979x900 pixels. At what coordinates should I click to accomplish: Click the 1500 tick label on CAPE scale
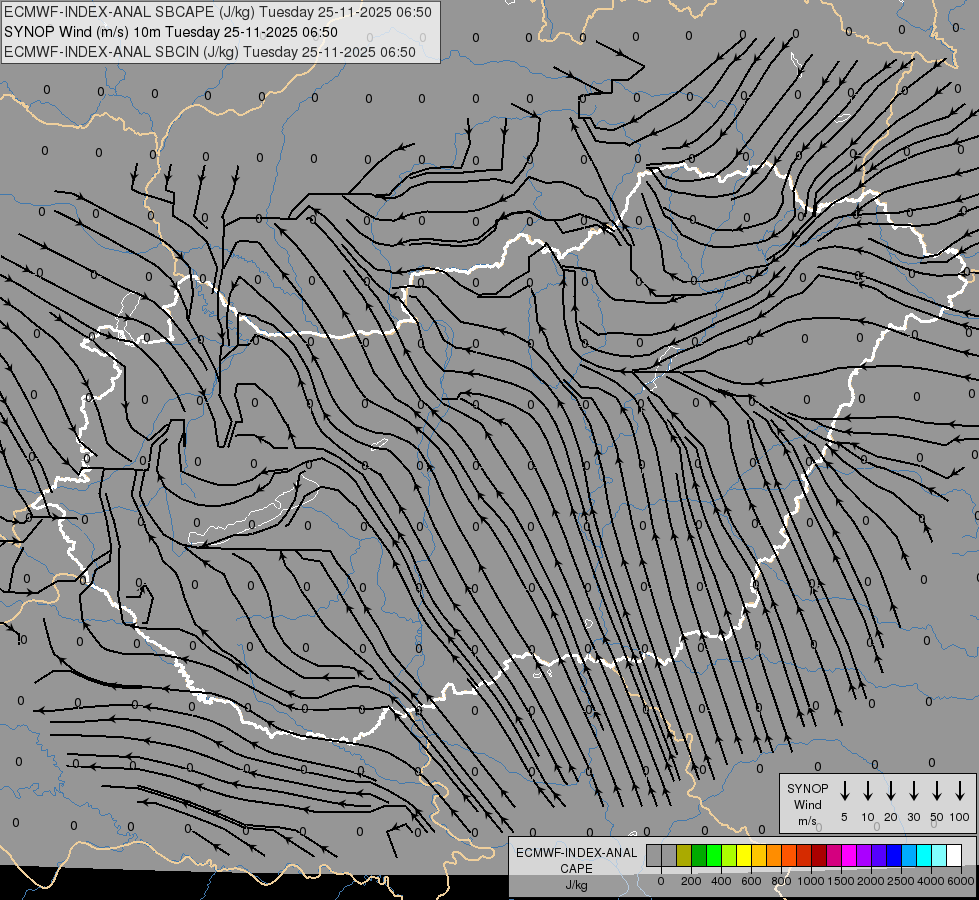pos(841,881)
